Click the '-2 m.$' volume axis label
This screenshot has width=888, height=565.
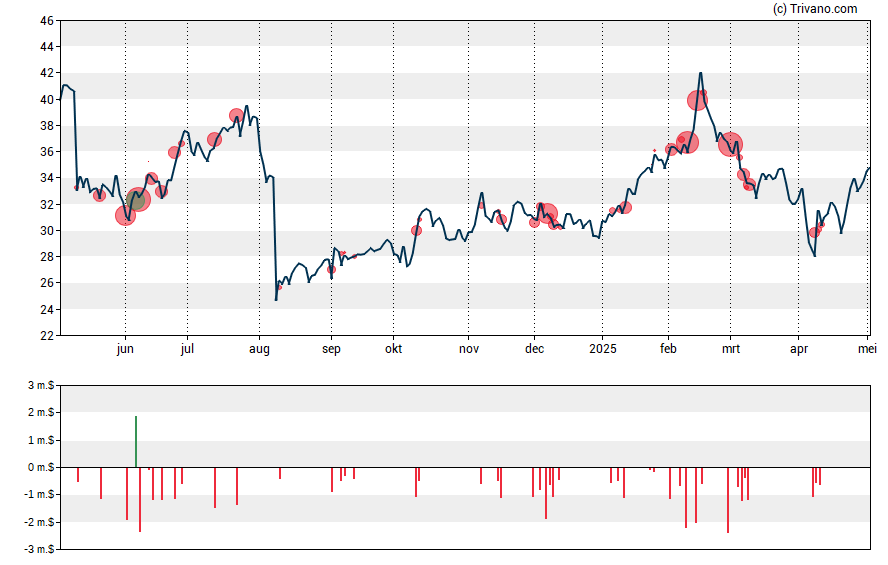tap(40, 523)
